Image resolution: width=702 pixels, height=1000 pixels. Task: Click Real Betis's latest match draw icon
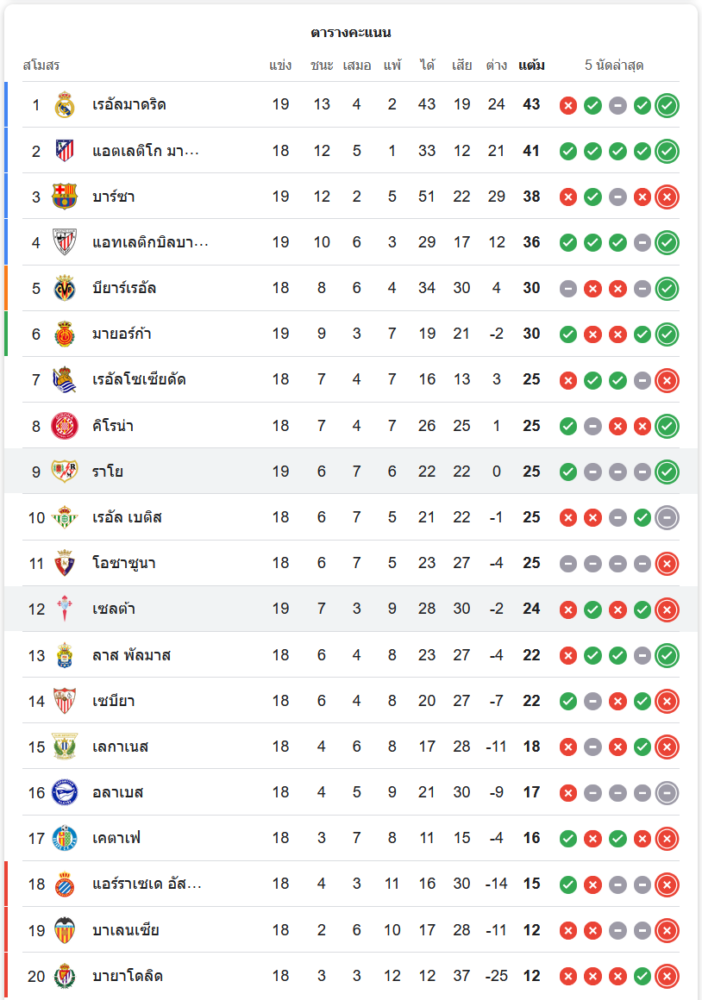[667, 518]
